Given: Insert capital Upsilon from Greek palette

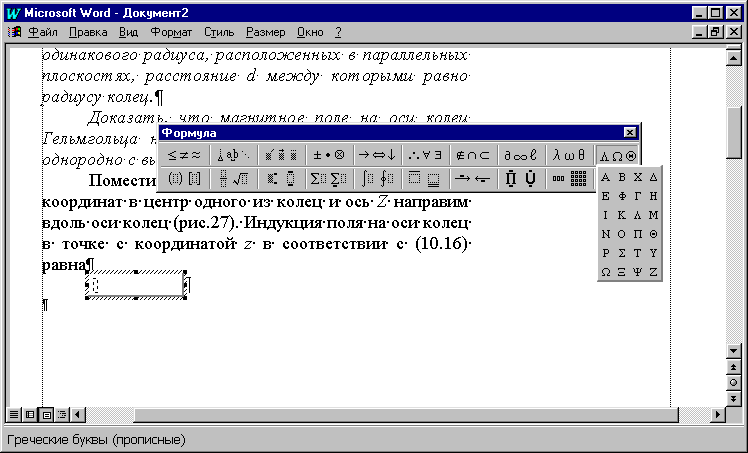Looking at the screenshot, I should tap(654, 253).
